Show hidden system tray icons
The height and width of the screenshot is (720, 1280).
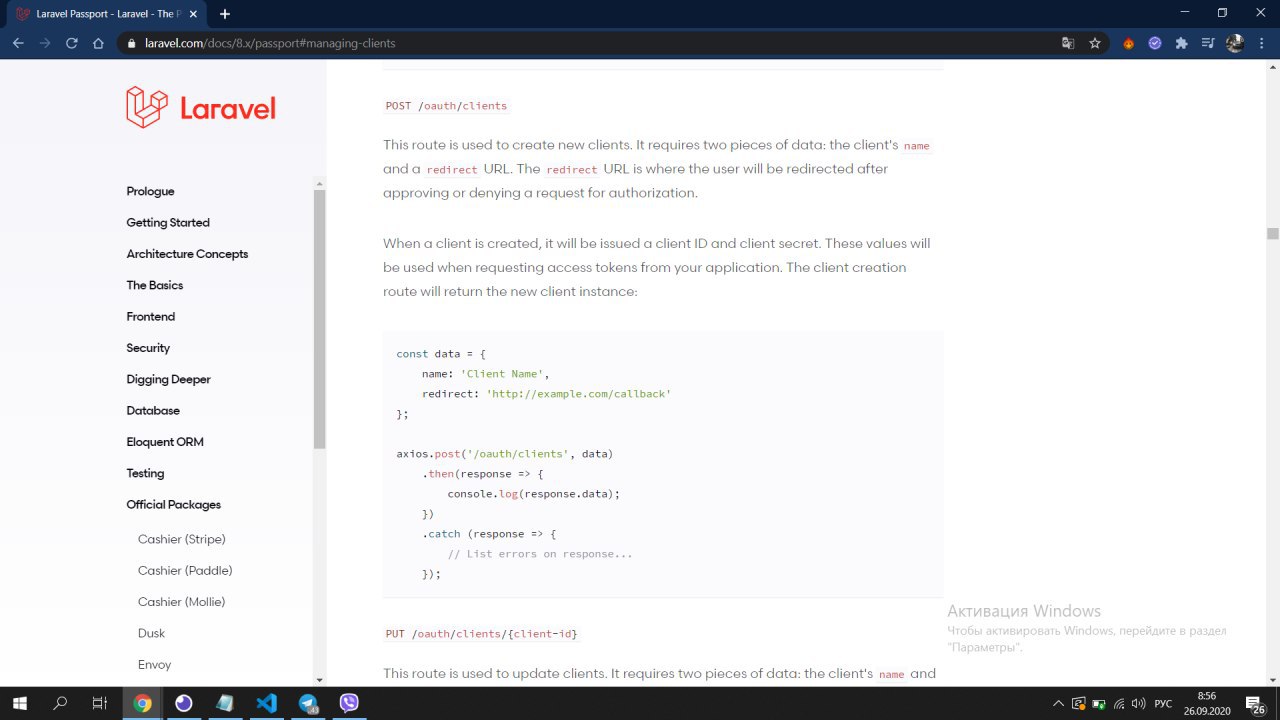(x=1058, y=703)
